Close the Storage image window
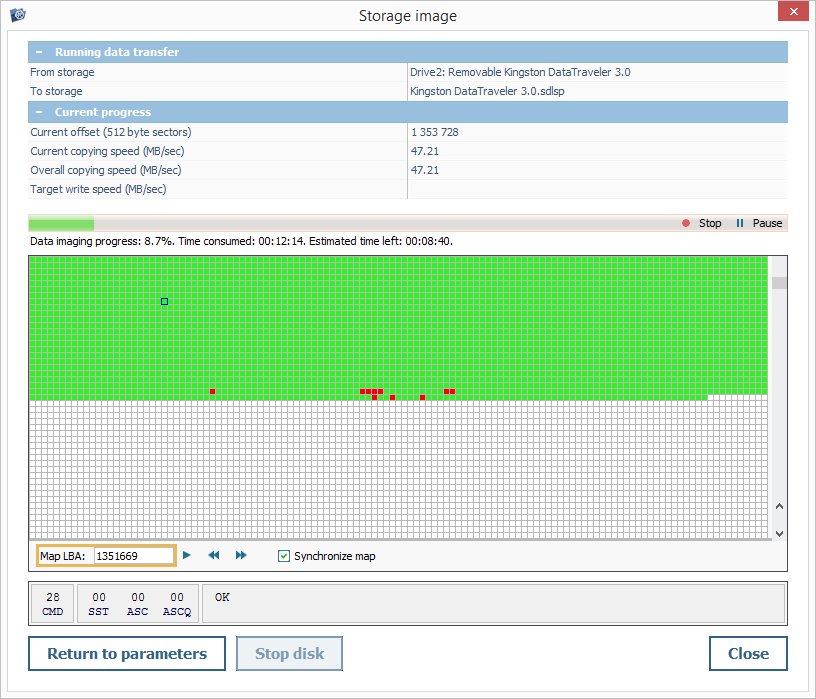 click(792, 12)
